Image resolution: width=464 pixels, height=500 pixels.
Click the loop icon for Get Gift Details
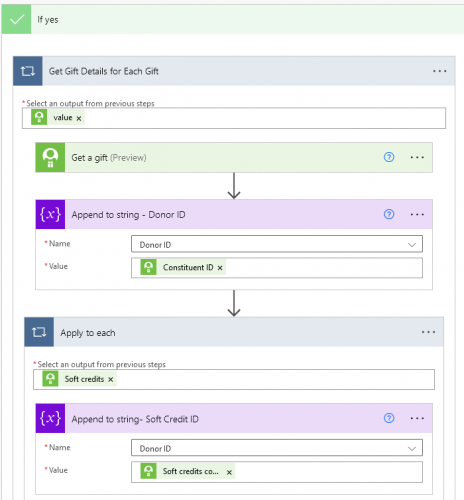coord(28,71)
